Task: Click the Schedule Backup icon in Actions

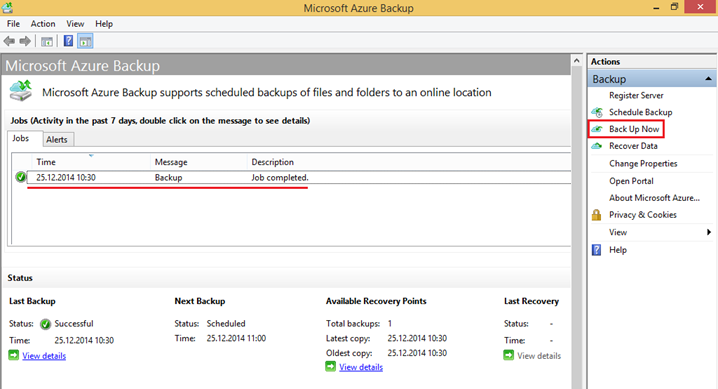Action: (x=597, y=112)
